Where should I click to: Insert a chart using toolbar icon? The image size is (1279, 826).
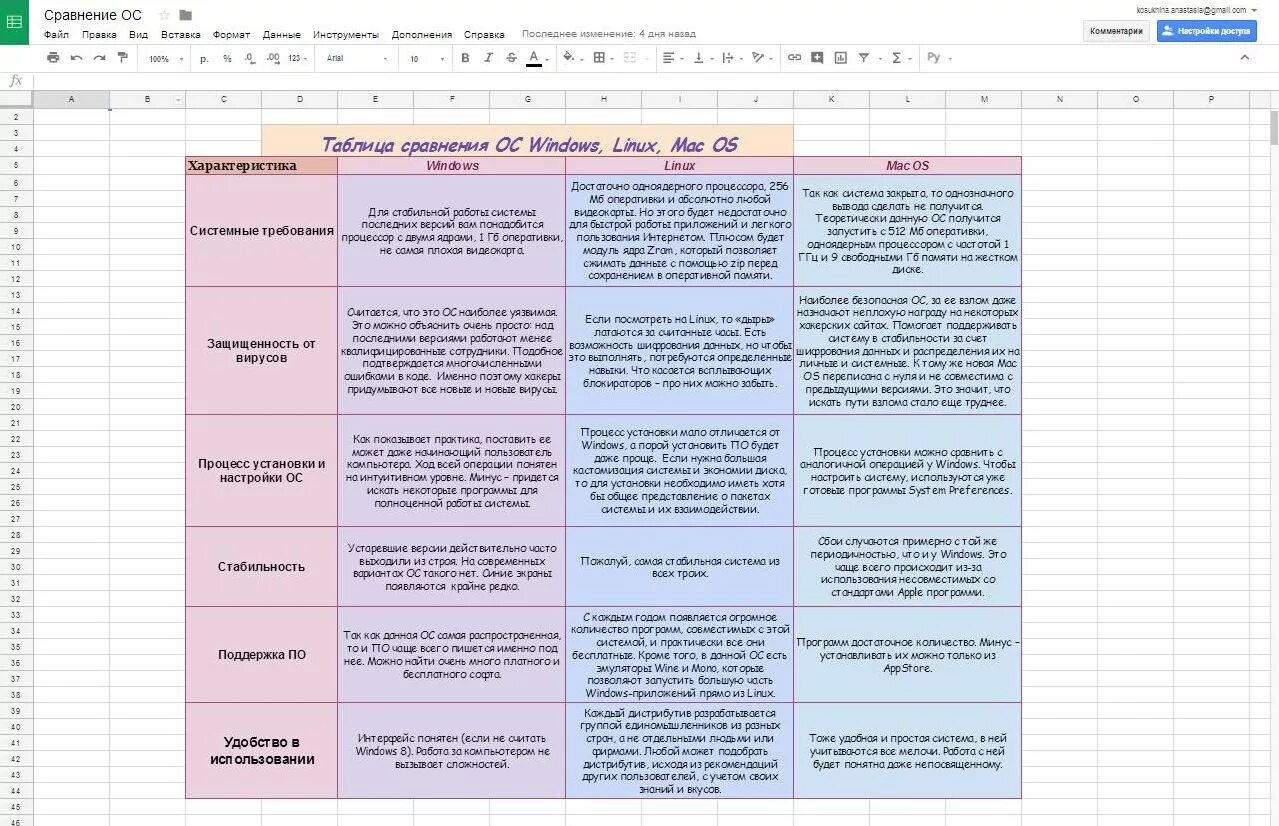(840, 58)
